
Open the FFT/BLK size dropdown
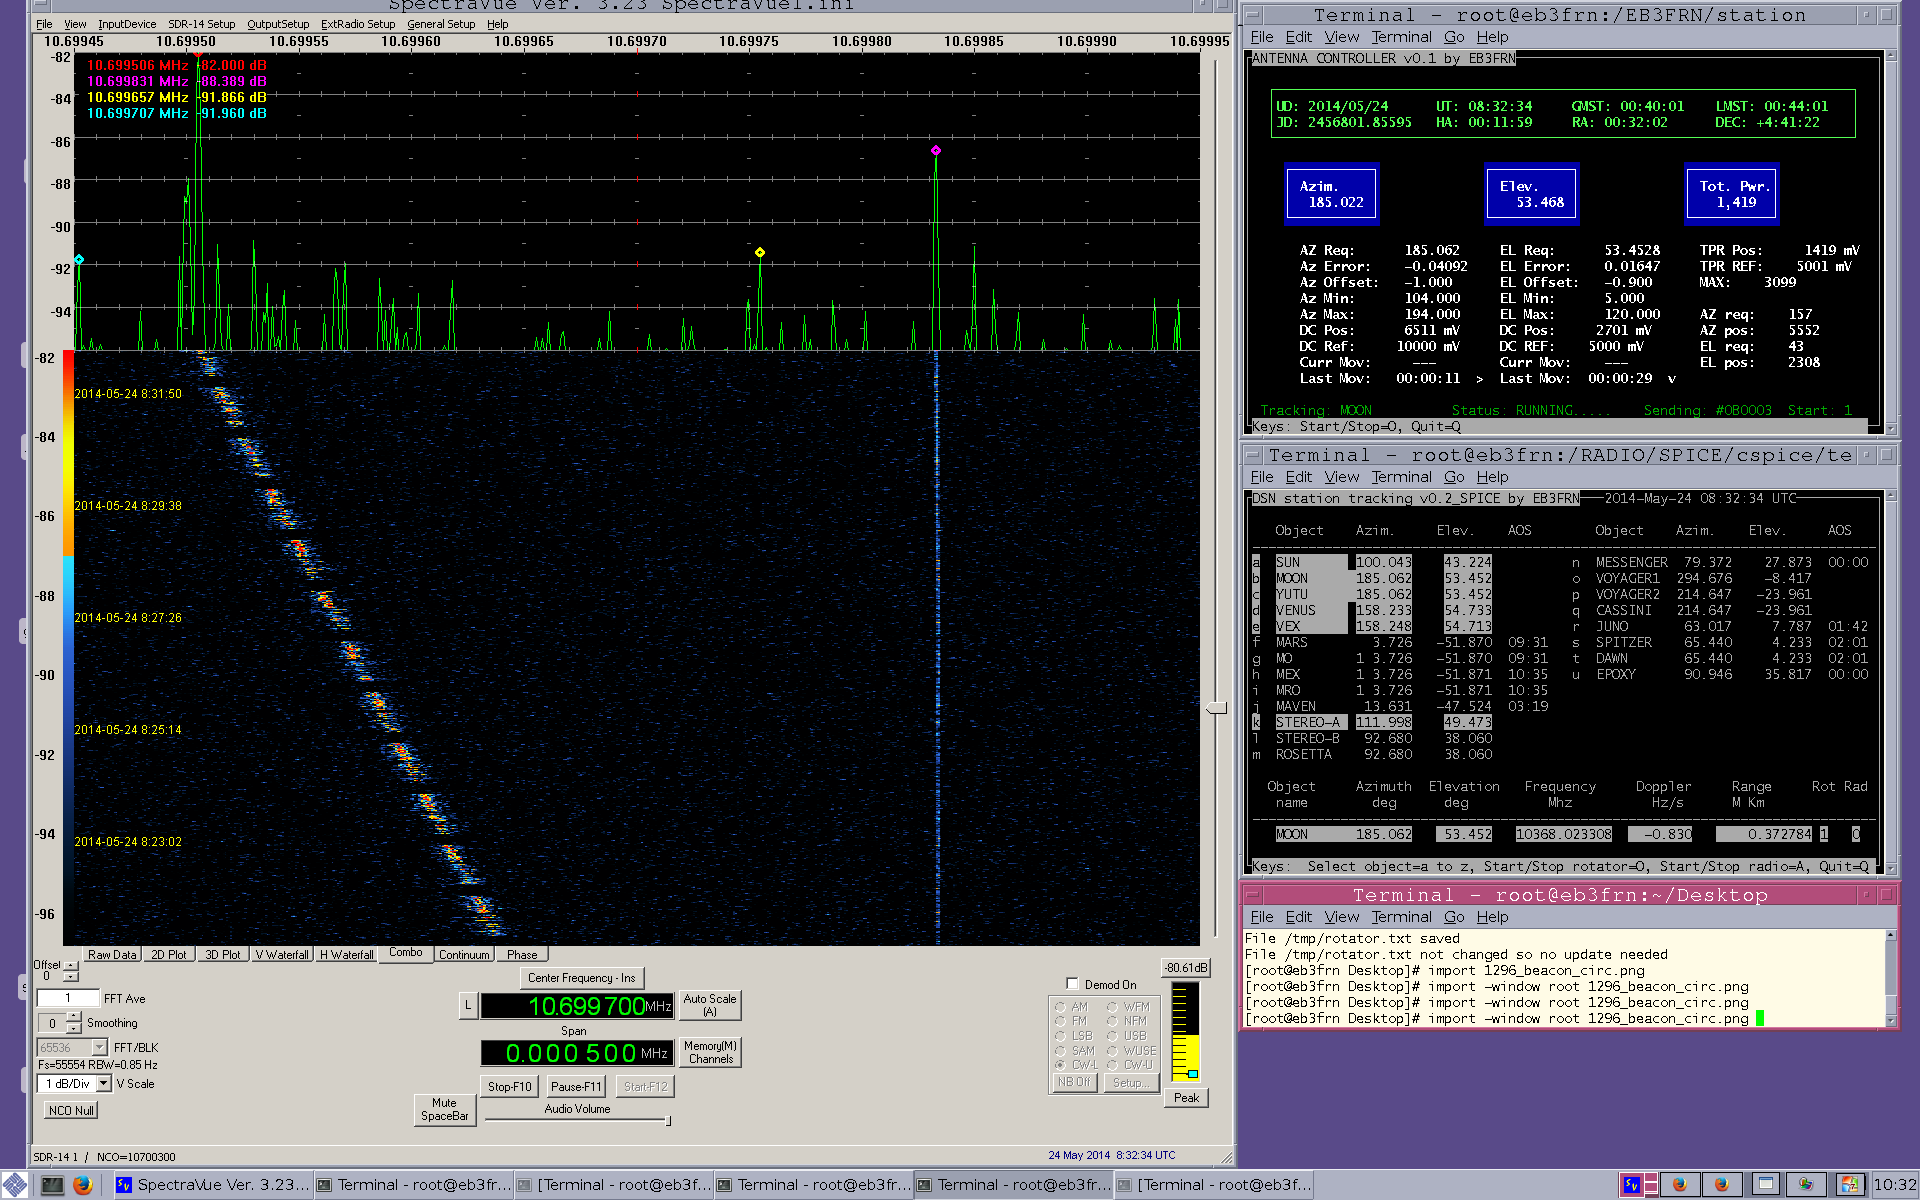coord(99,1047)
